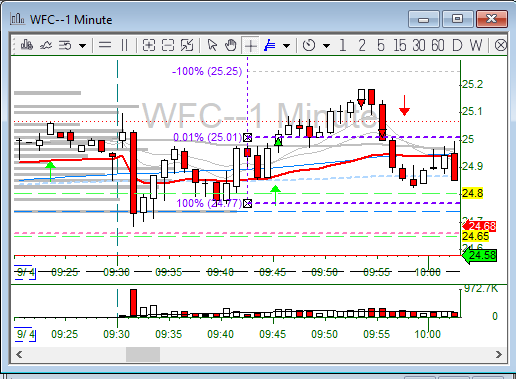Click the Fibonacci 0.01% (25.01) handle box
The image size is (516, 379).
[x=247, y=137]
